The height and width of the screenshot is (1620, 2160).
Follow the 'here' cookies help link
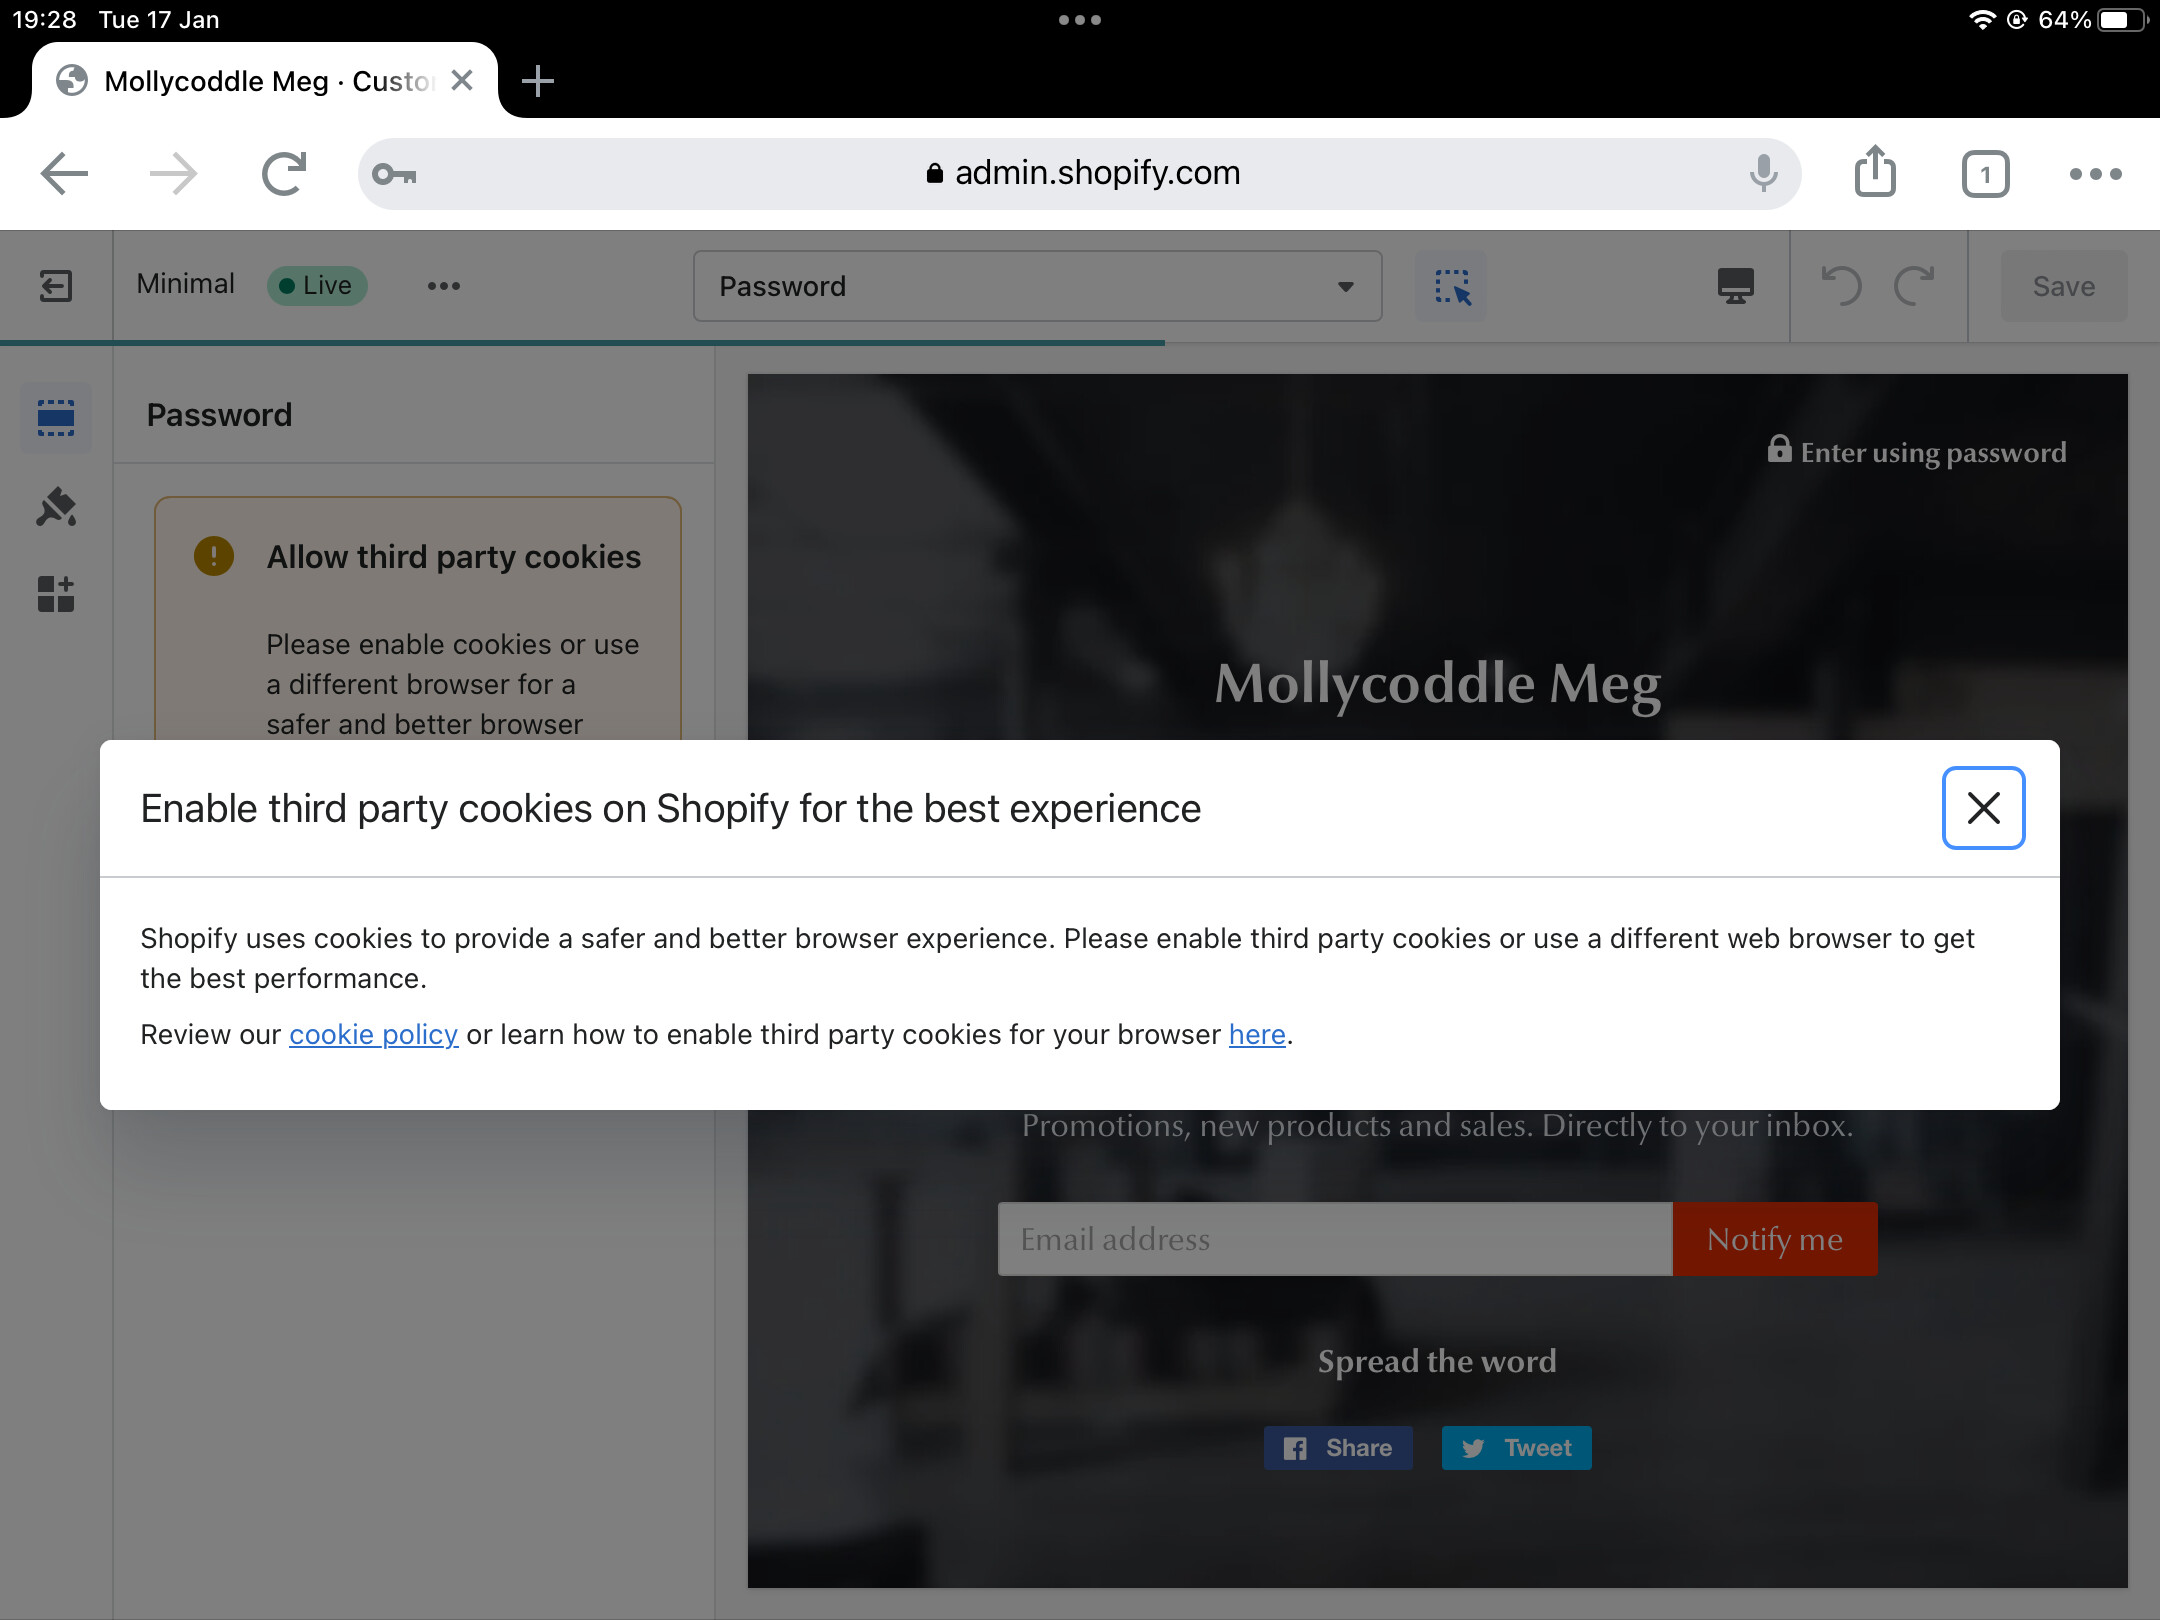1256,1034
